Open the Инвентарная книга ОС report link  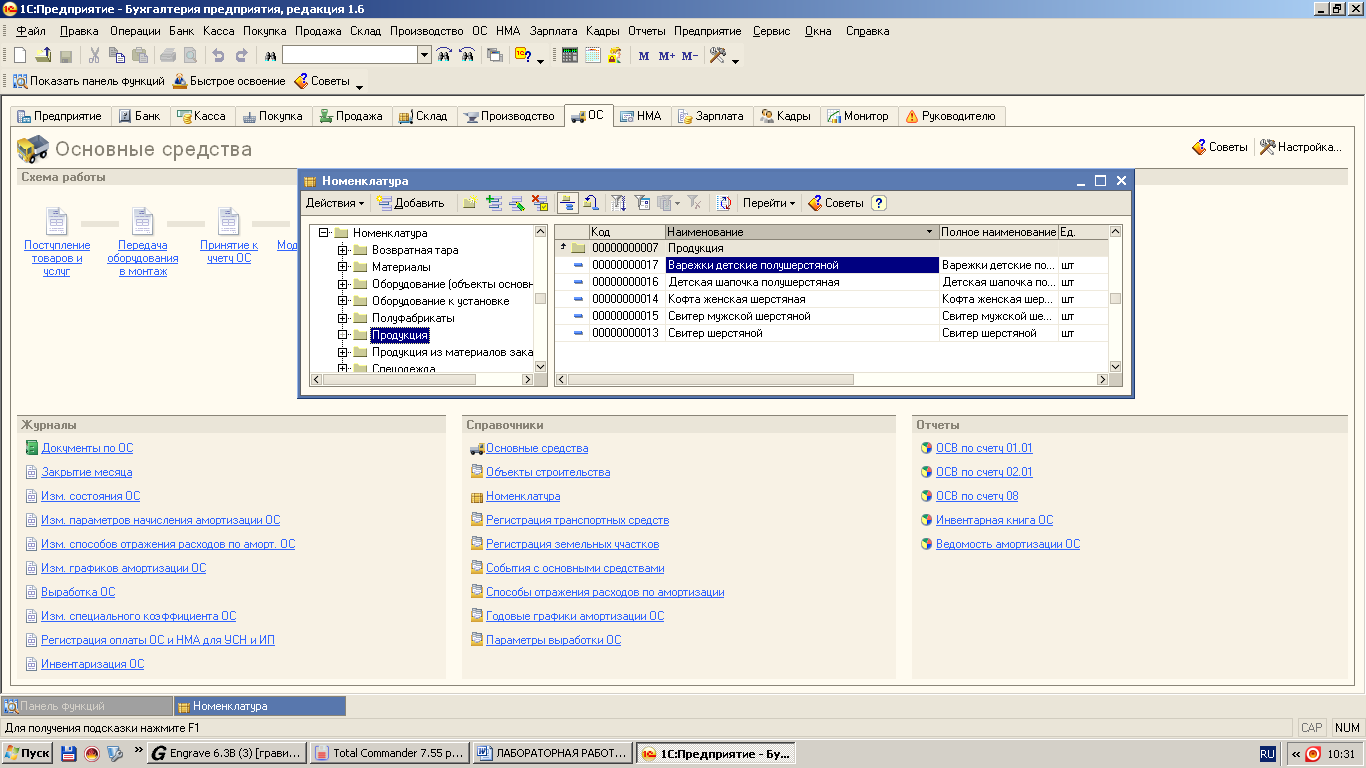[994, 520]
